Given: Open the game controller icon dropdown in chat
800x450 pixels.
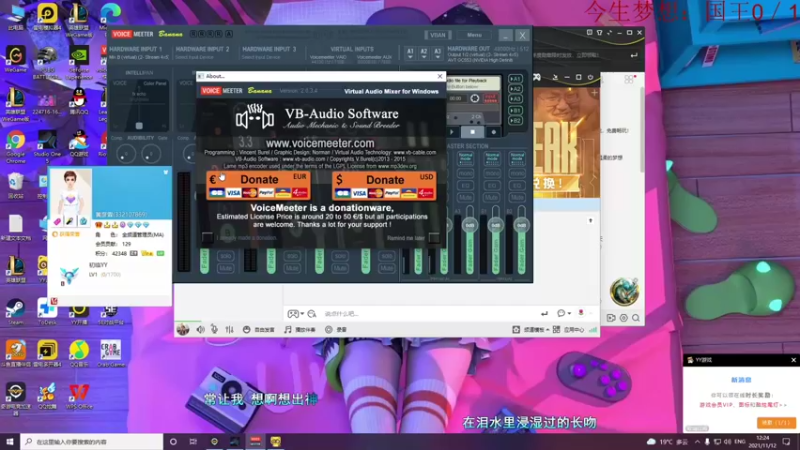Looking at the screenshot, I should pos(295,314).
